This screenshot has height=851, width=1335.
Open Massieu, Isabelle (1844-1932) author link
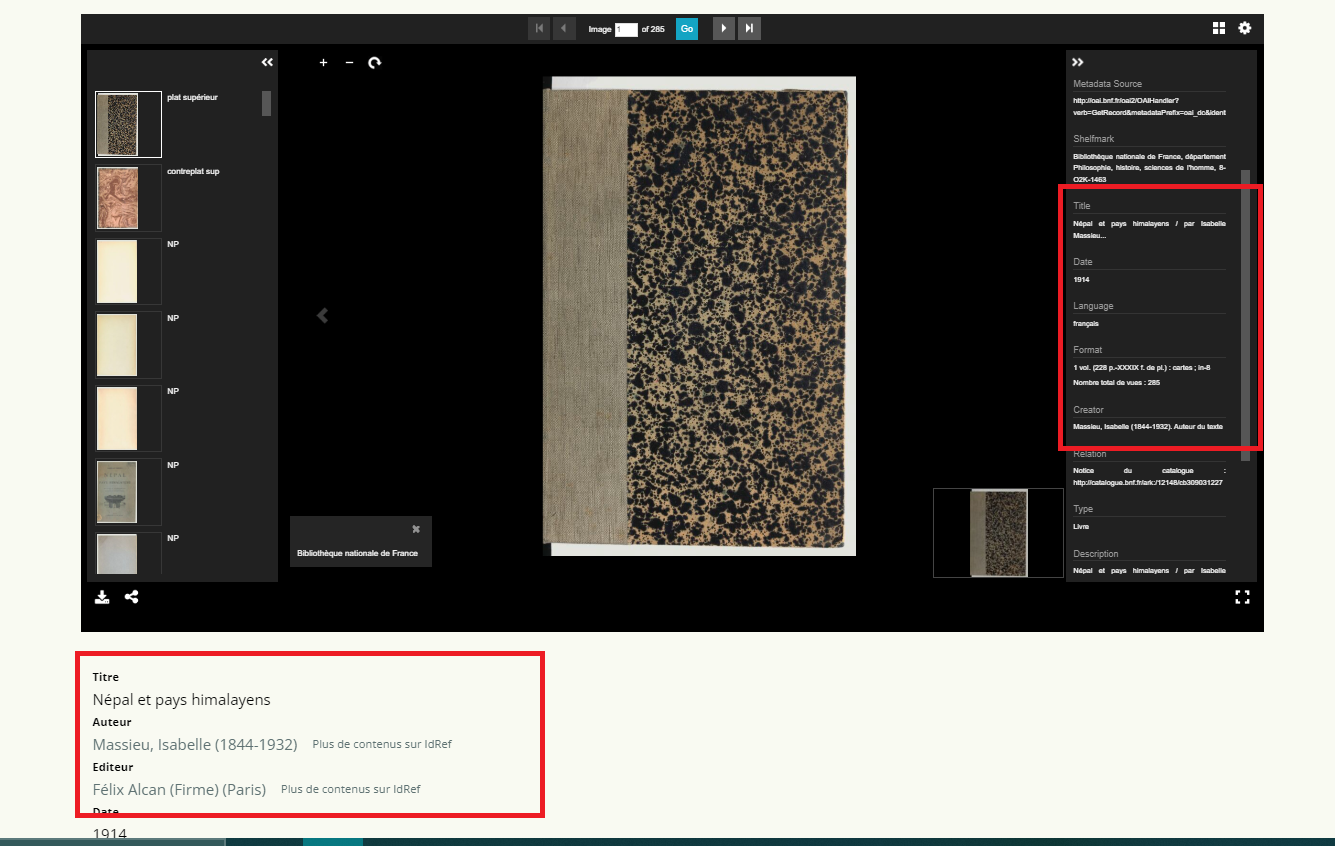pos(195,745)
